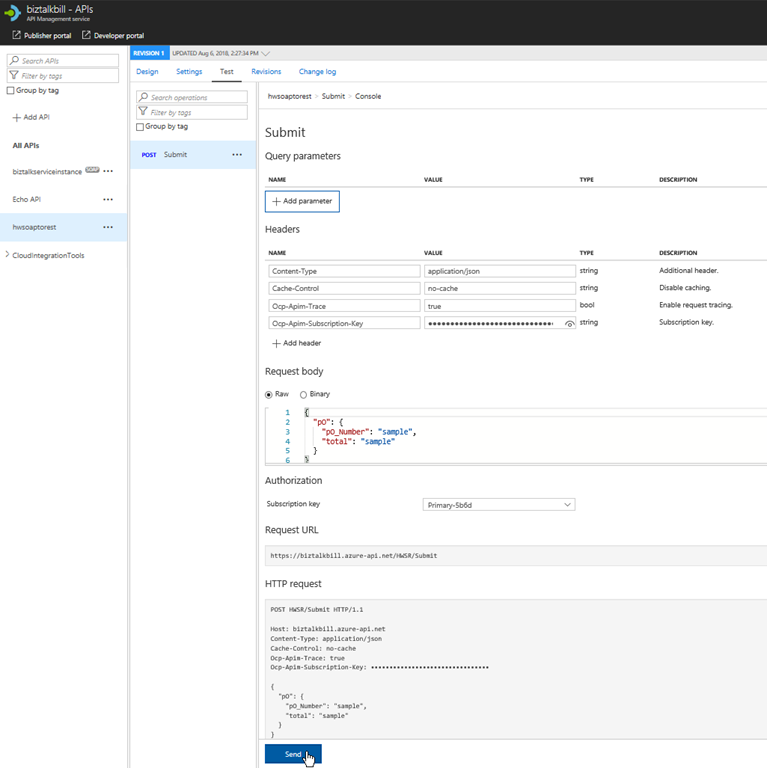The height and width of the screenshot is (768, 767).
Task: Click the Search operations magnifier icon
Action: pyautogui.click(x=144, y=97)
